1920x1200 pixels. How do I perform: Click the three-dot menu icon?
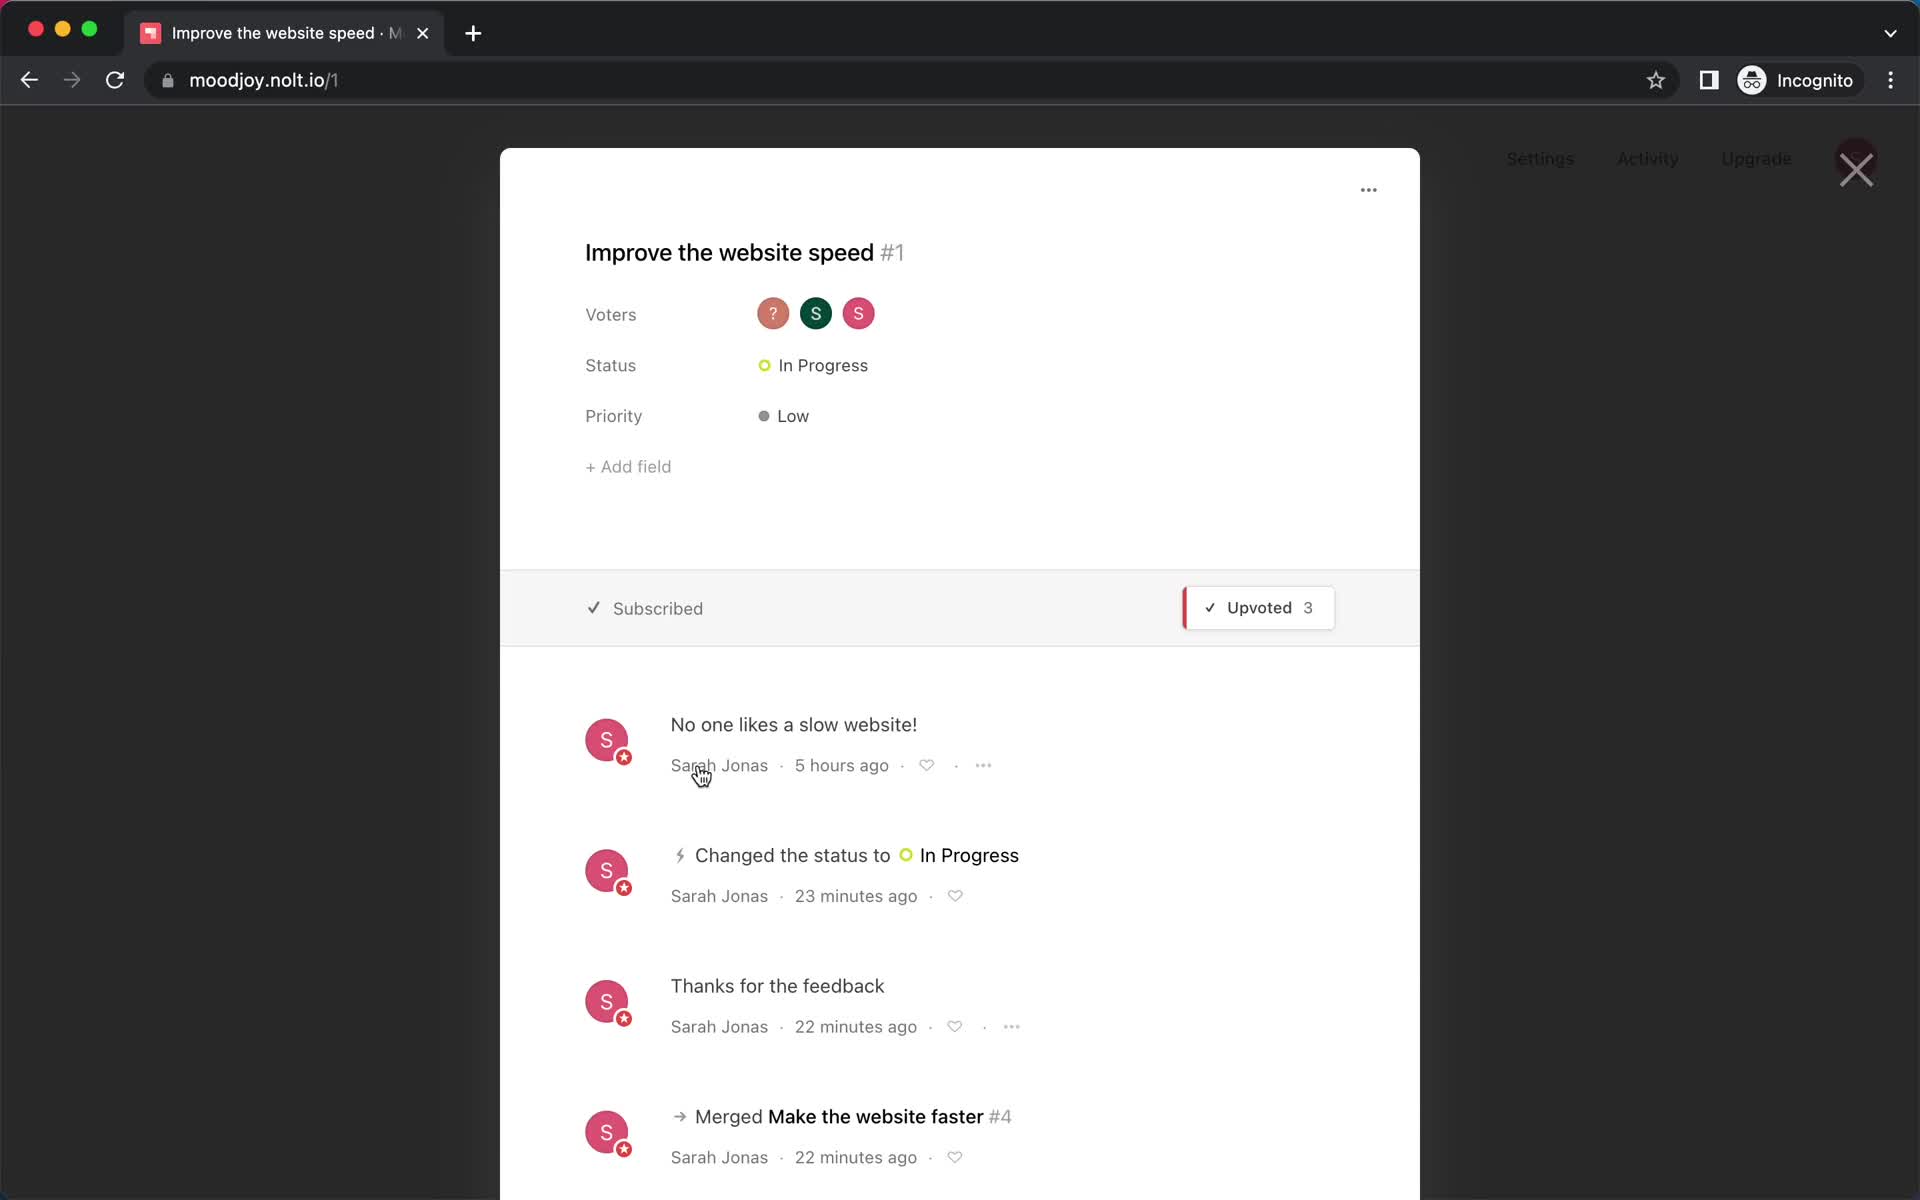pyautogui.click(x=1368, y=188)
